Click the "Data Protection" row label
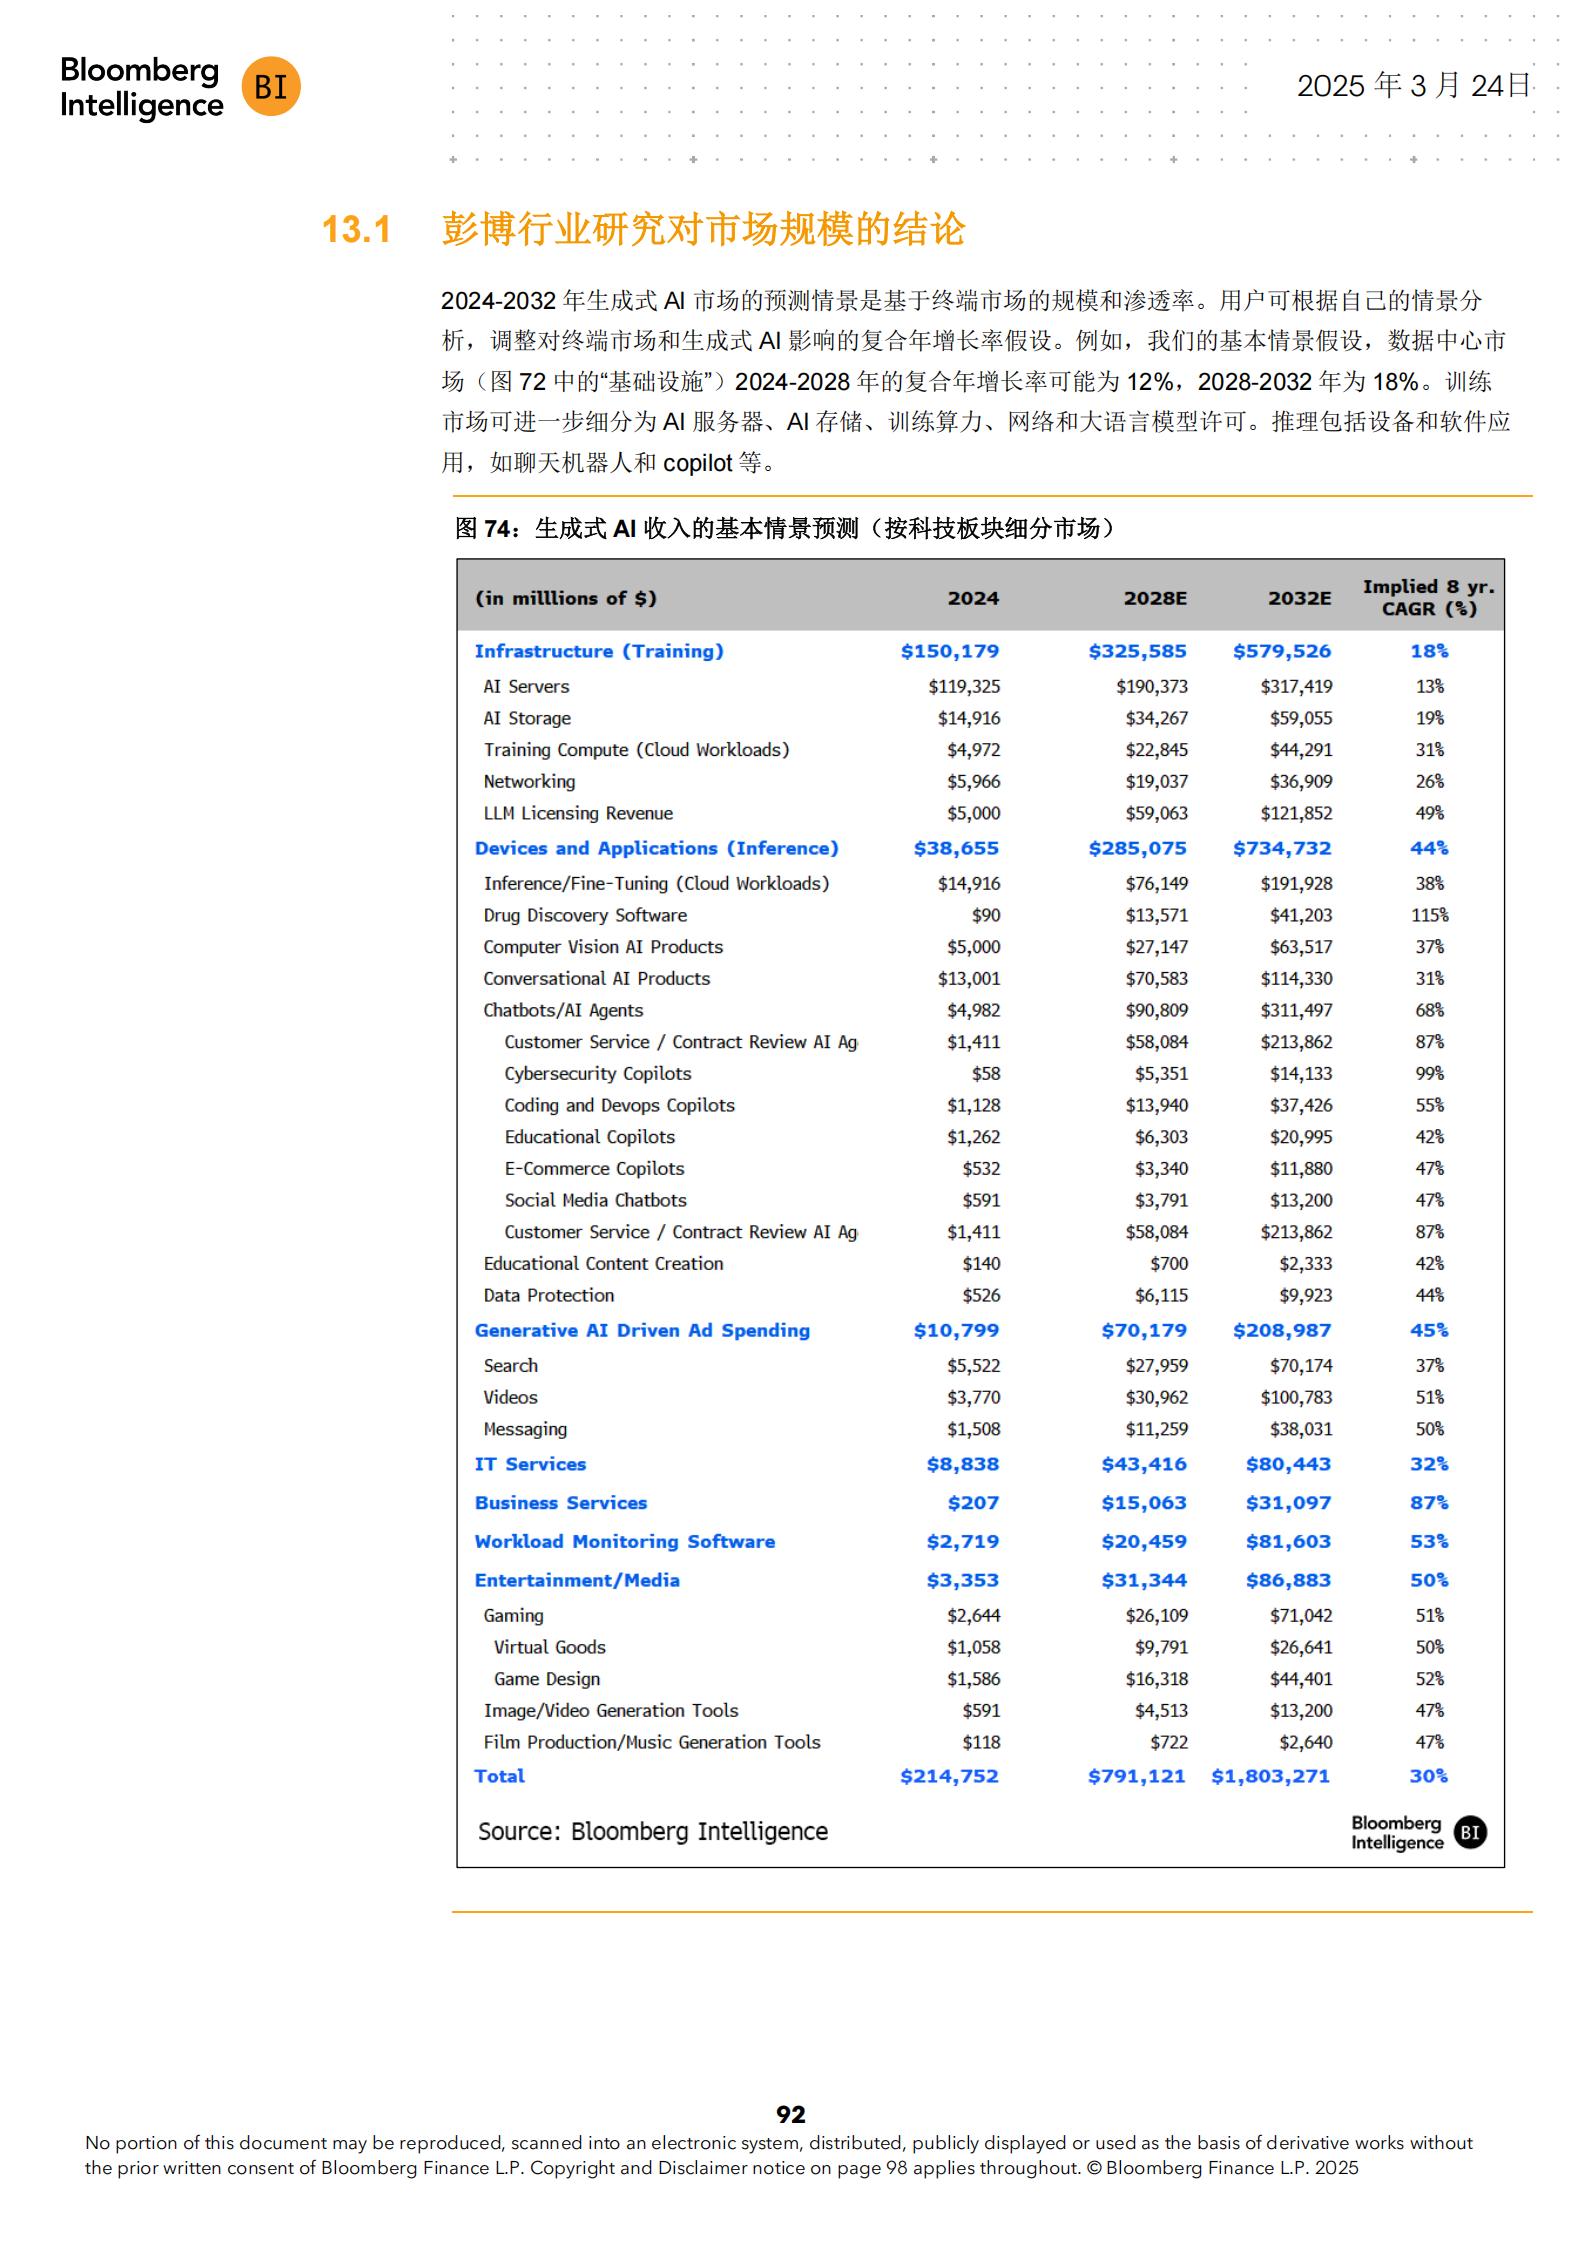 click(x=549, y=1295)
